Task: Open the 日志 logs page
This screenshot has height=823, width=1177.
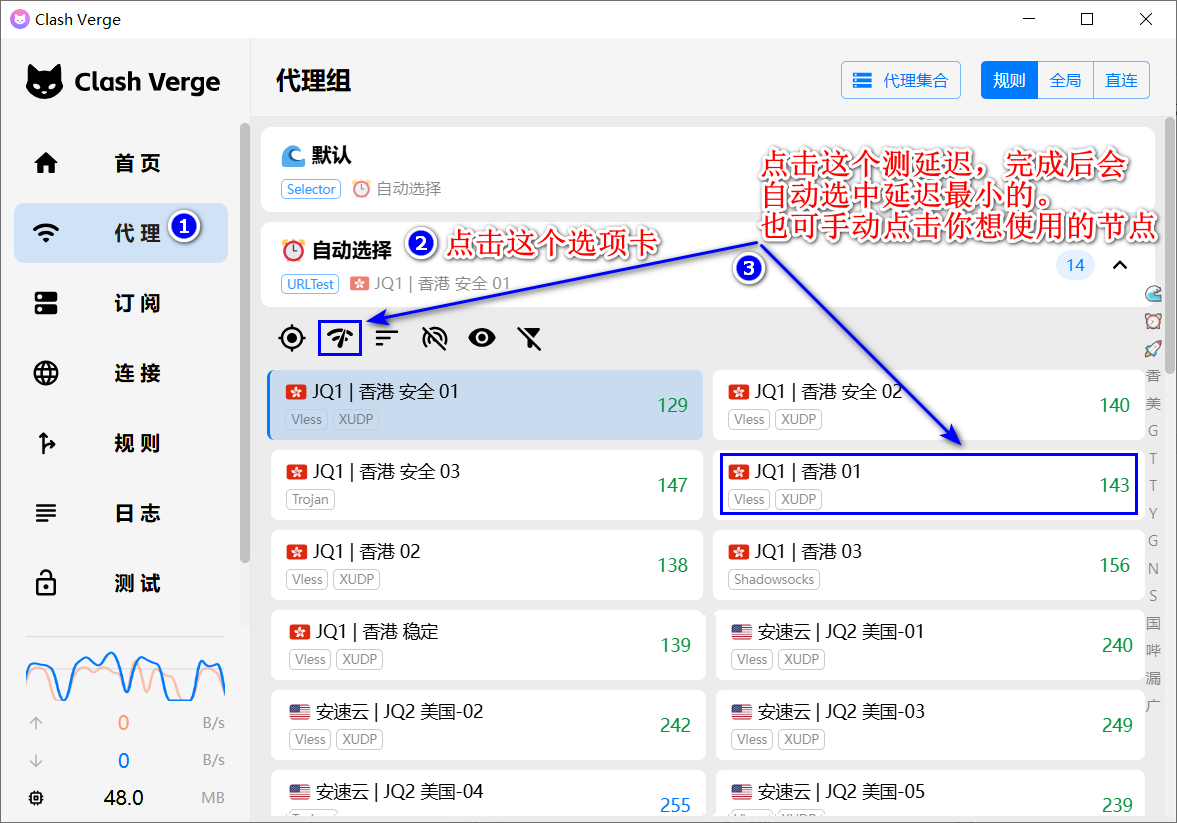Action: click(x=121, y=513)
